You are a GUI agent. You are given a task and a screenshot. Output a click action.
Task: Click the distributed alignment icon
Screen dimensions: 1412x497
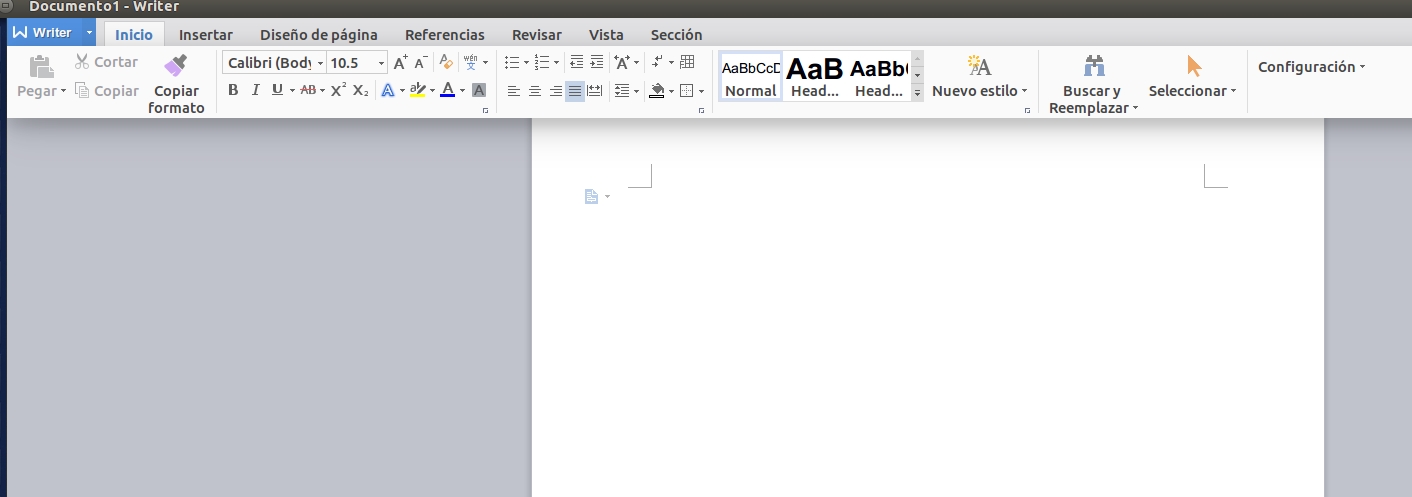tap(595, 91)
